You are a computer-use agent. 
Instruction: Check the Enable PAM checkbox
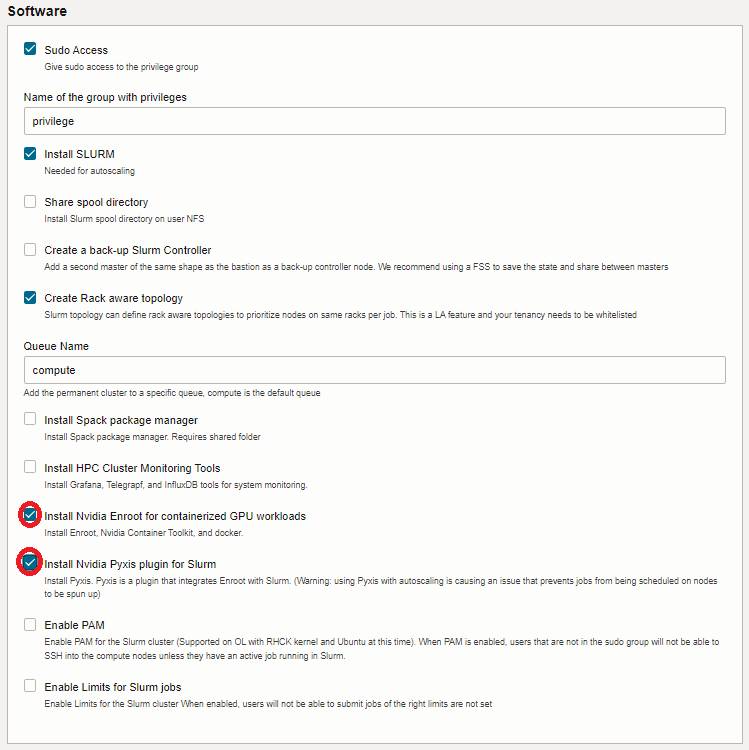point(30,625)
